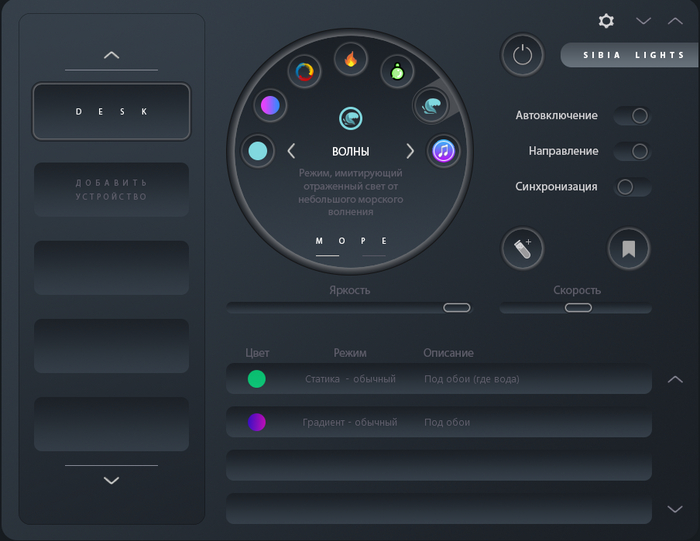This screenshot has height=541, width=700.
Task: Click the Режим column header
Action: click(x=350, y=353)
